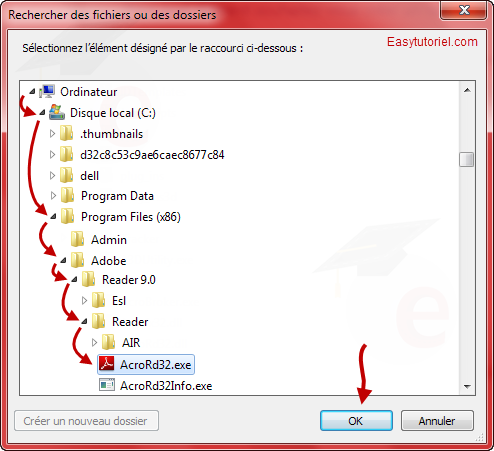Viewport: 494px width, 451px height.
Task: Expand the d32c8c53c9ae6caec8677c84 folder
Action: coord(52,155)
